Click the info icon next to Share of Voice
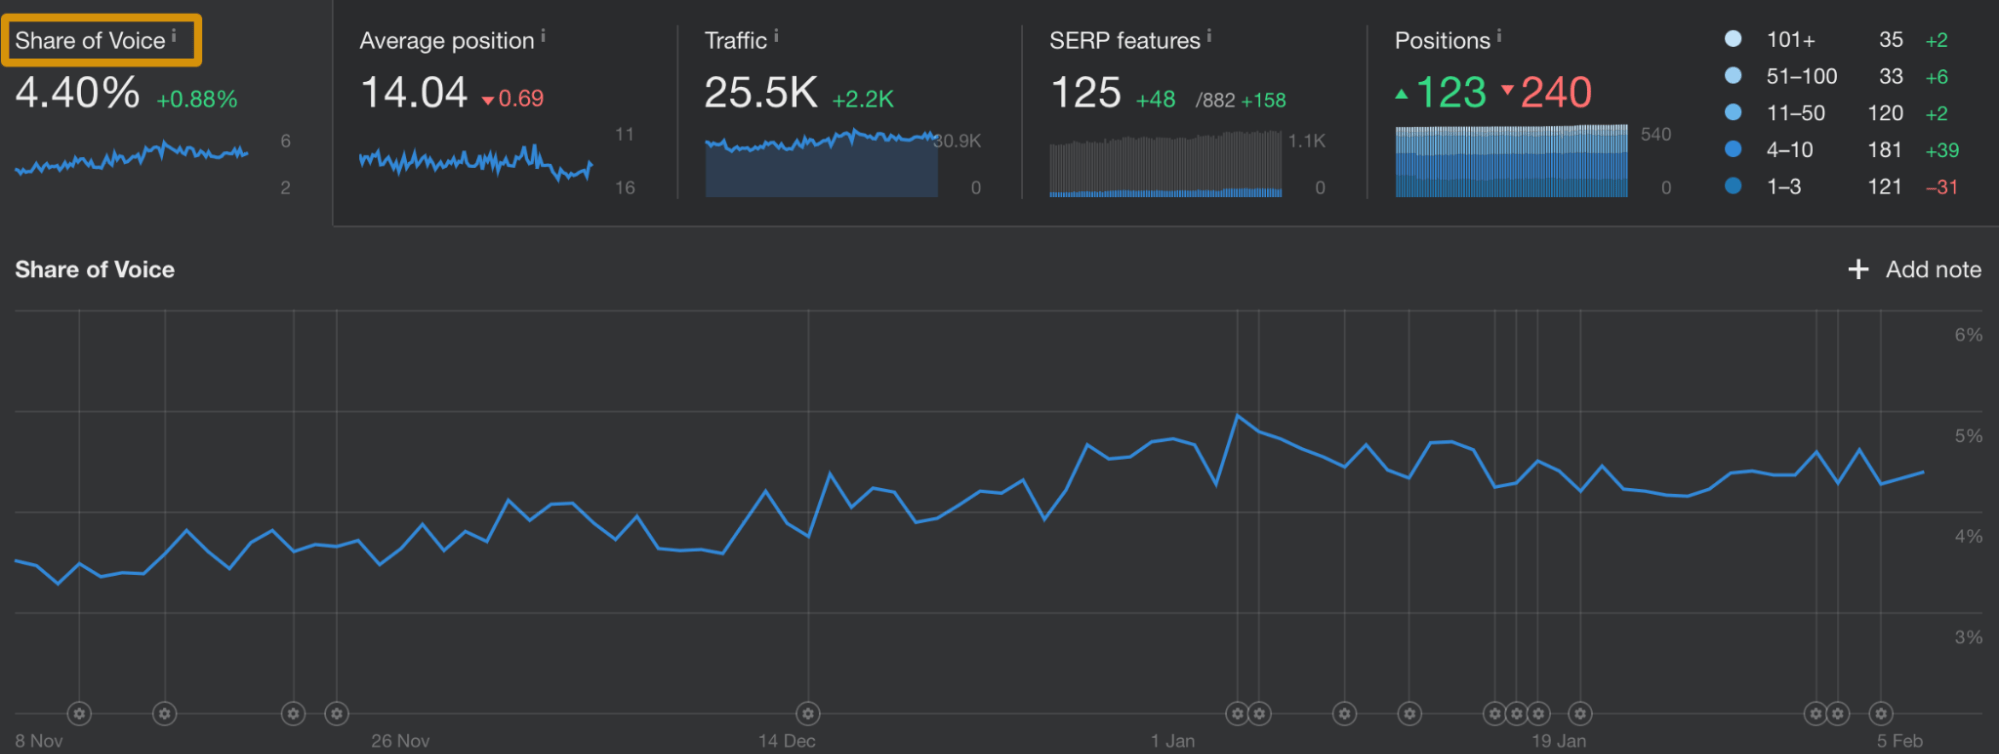Viewport: 1999px width, 754px height. tap(174, 36)
